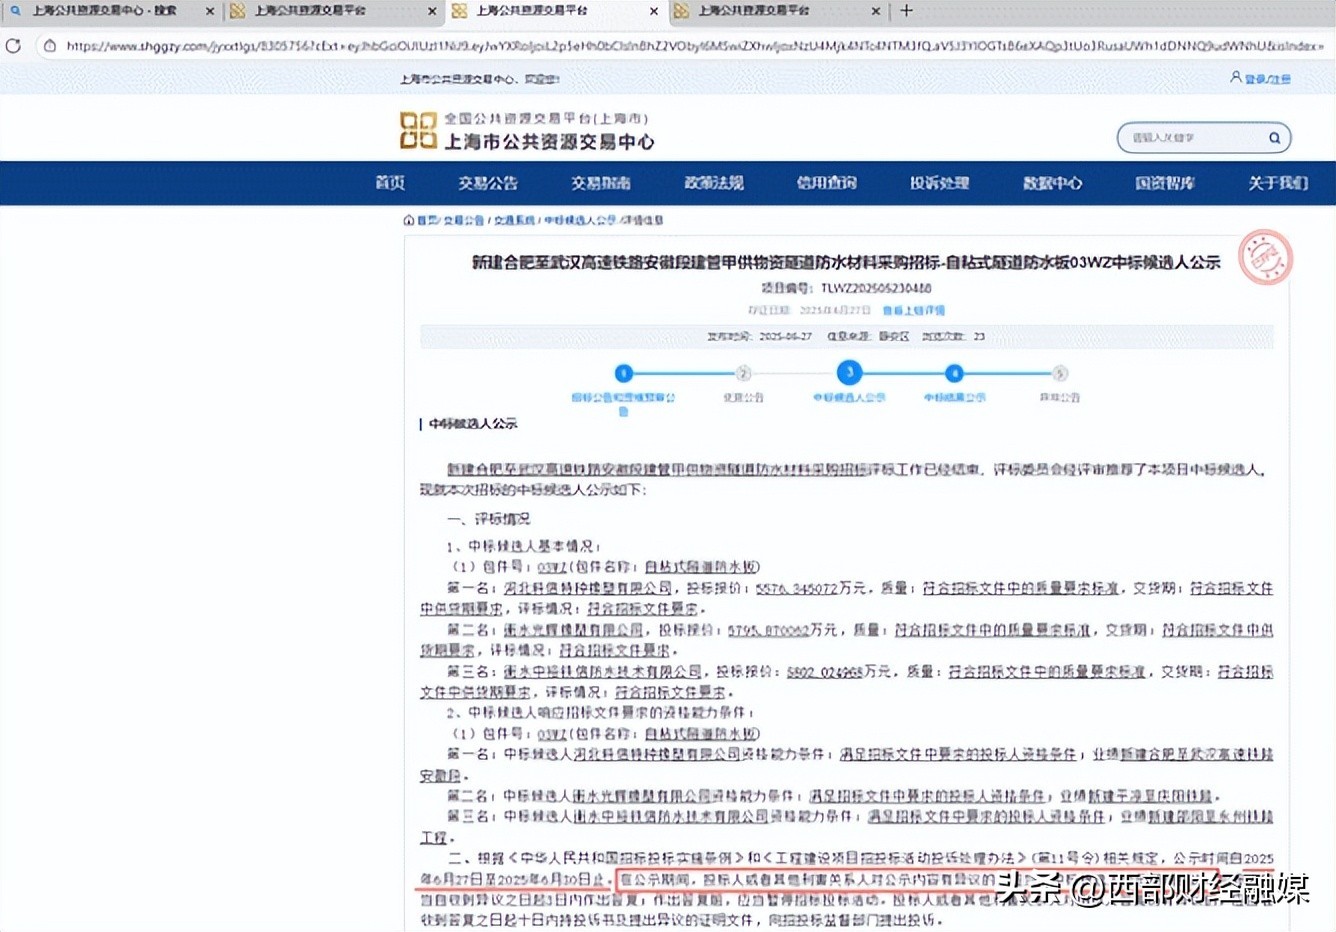The height and width of the screenshot is (932, 1336).
Task: Select the 登录/注册 person icon
Action: pyautogui.click(x=1236, y=77)
